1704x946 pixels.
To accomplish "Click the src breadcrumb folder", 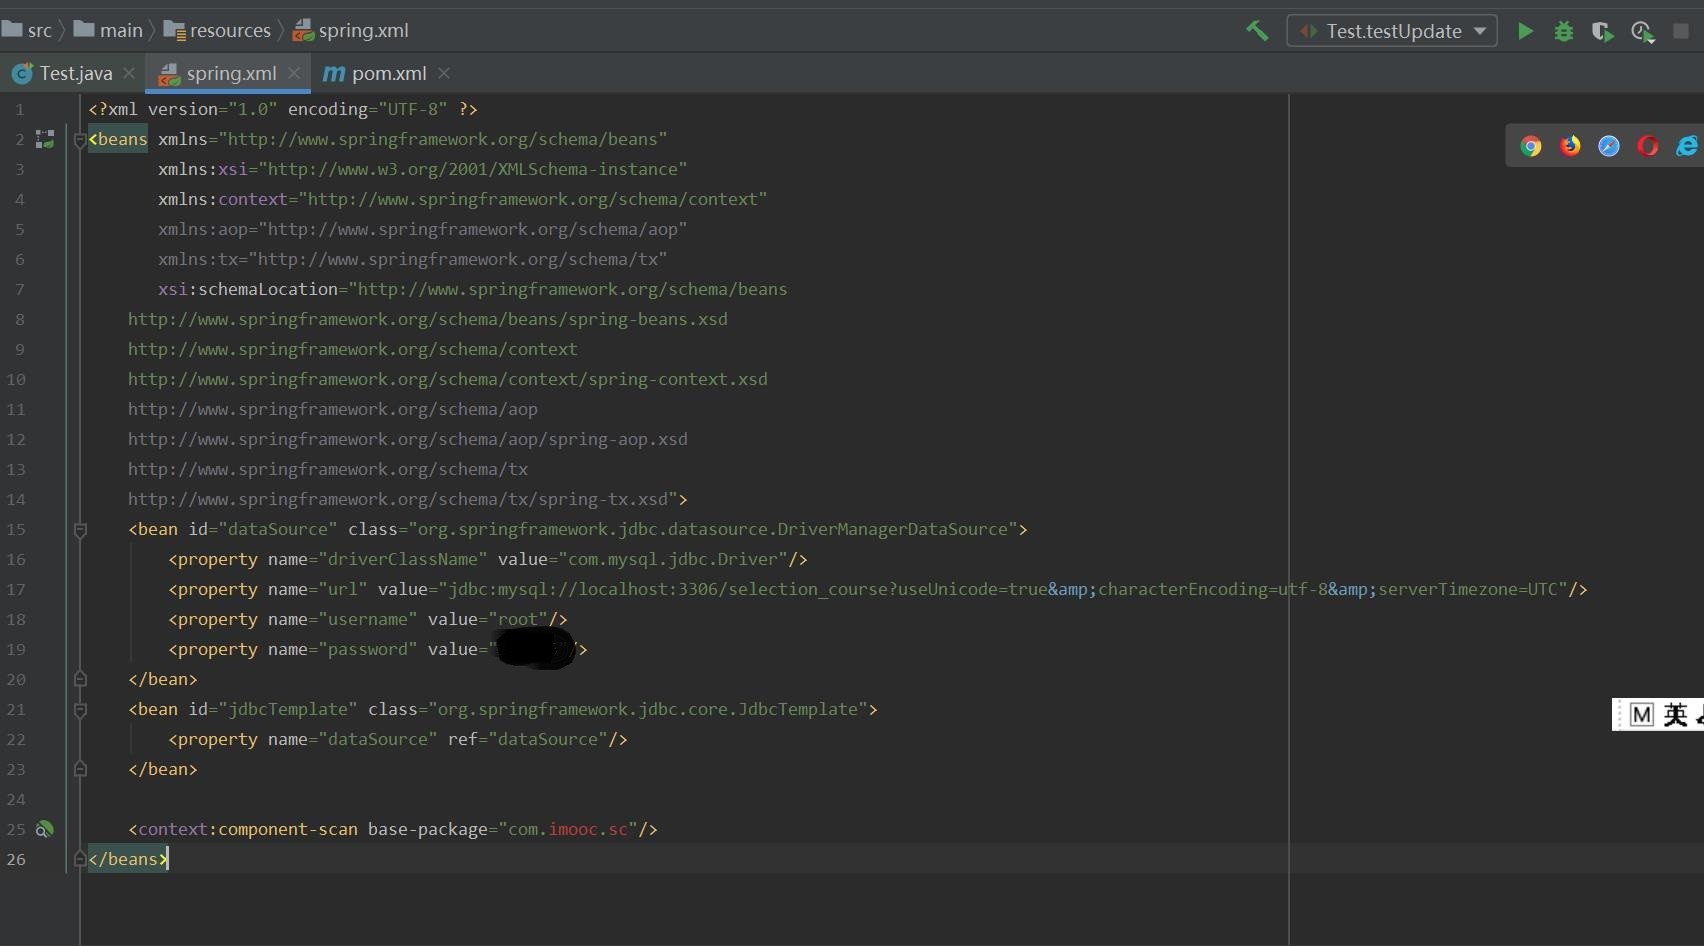I will pos(28,30).
